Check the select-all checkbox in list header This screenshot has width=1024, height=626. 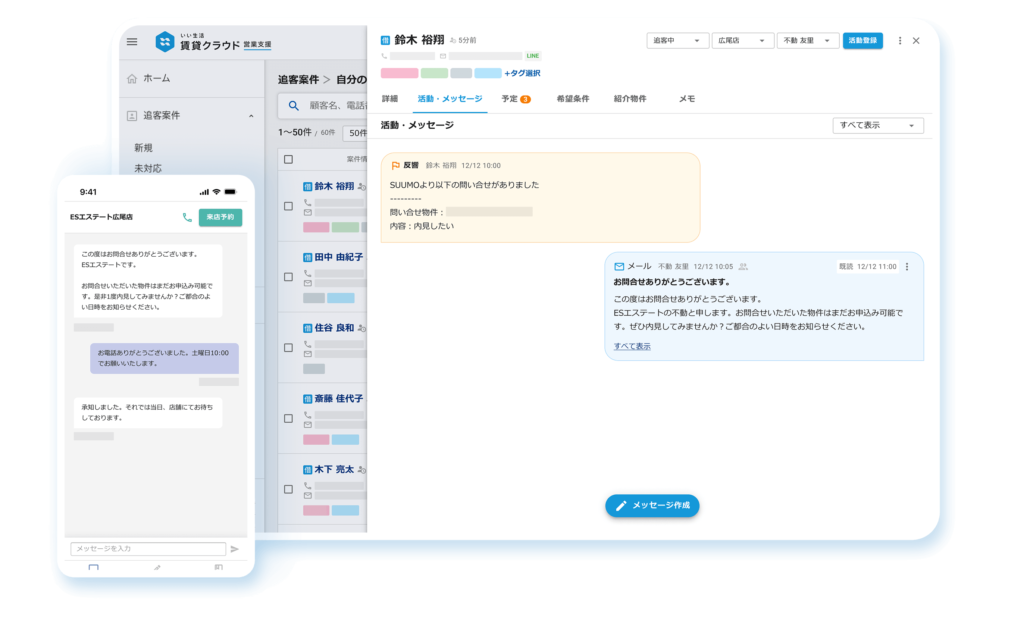point(289,159)
